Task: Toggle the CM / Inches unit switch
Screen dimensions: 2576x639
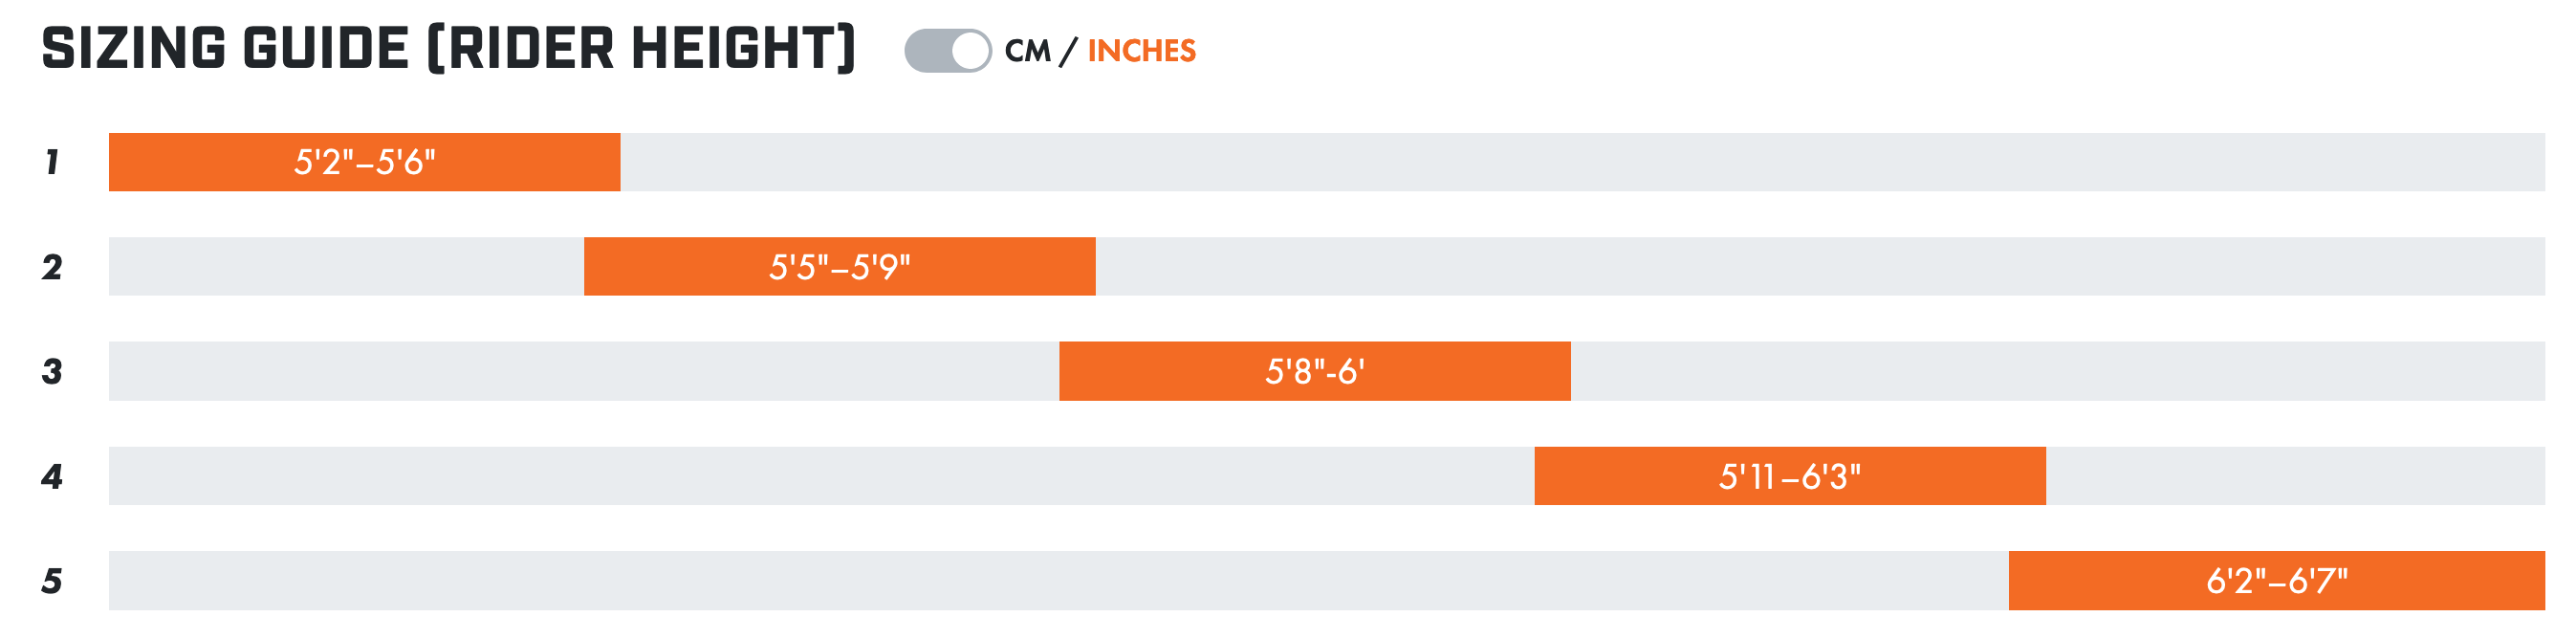Action: pyautogui.click(x=947, y=51)
